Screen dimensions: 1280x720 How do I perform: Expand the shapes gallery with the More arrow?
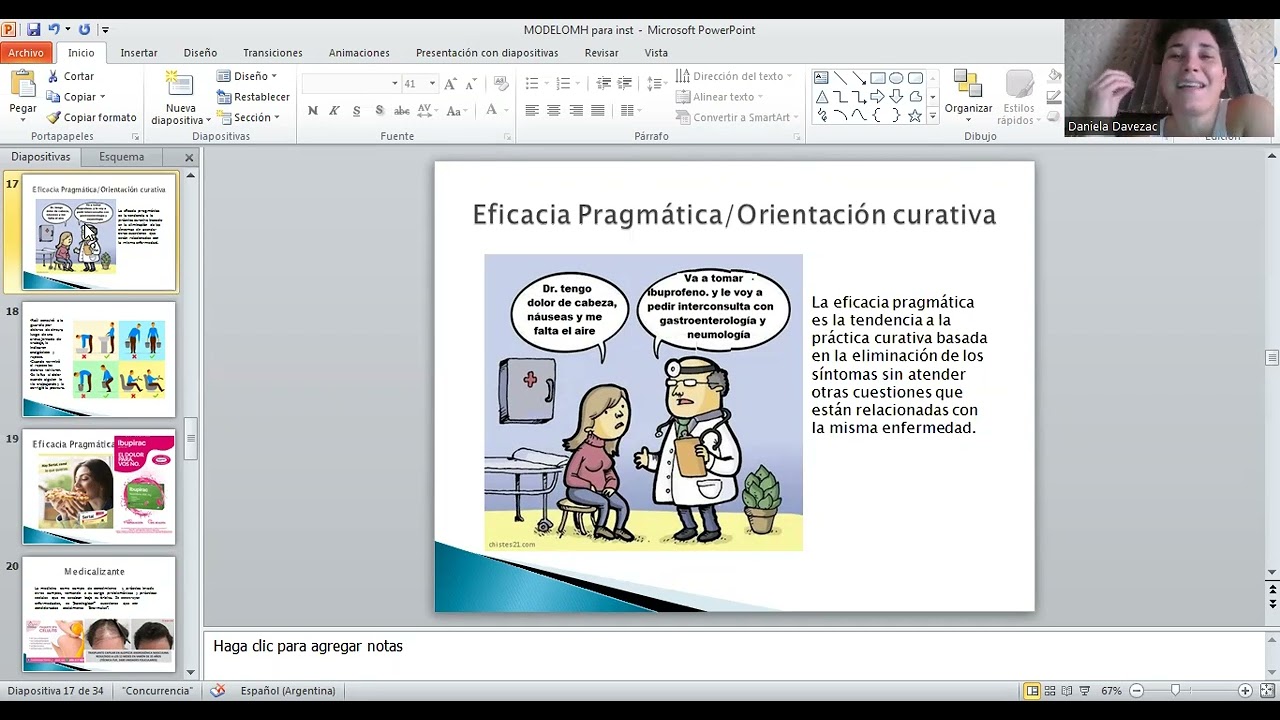click(x=933, y=116)
